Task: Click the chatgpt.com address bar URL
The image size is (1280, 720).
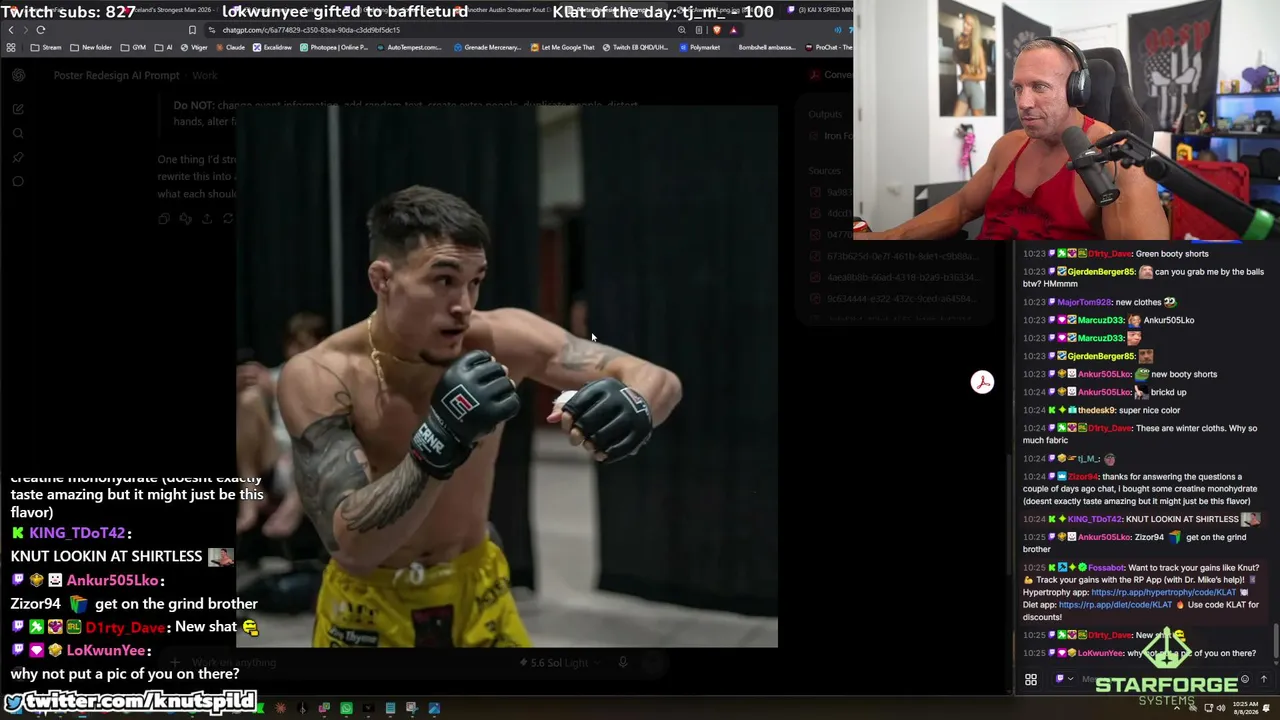Action: point(310,30)
